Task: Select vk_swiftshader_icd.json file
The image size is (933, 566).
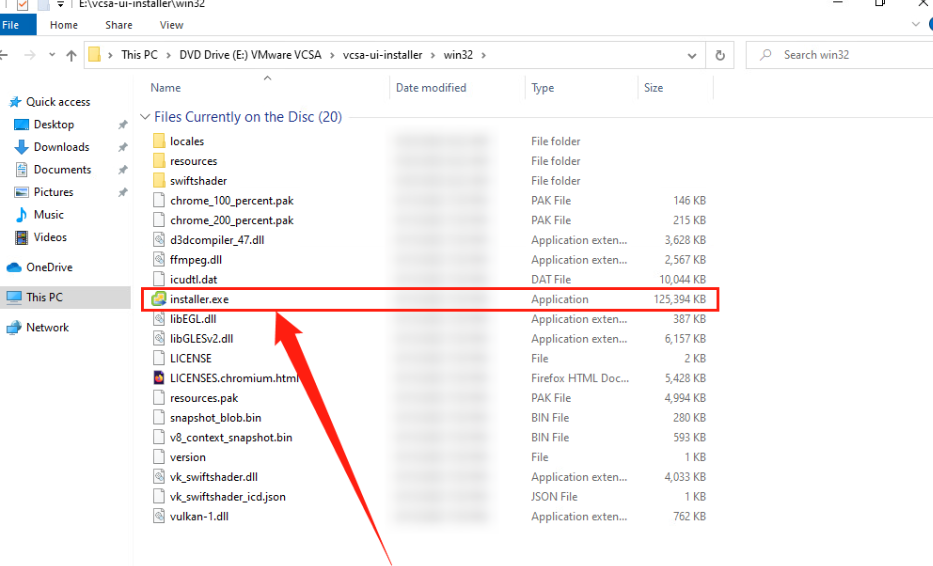Action: tap(227, 496)
